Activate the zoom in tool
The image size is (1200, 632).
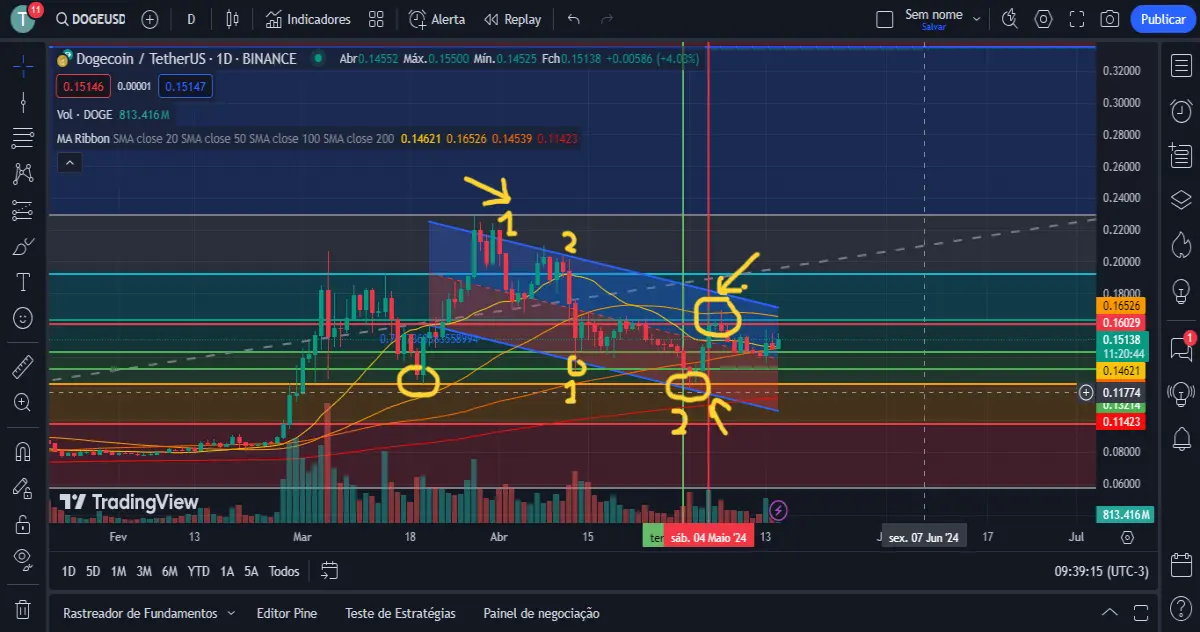click(x=22, y=402)
